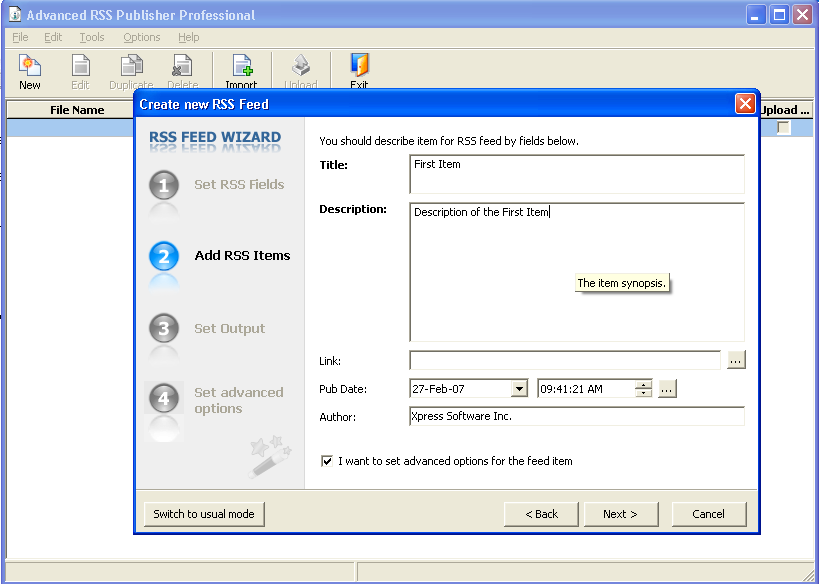Toggle the Upload column checkbox in the main window
Screen dimensions: 819x584
coord(783,127)
